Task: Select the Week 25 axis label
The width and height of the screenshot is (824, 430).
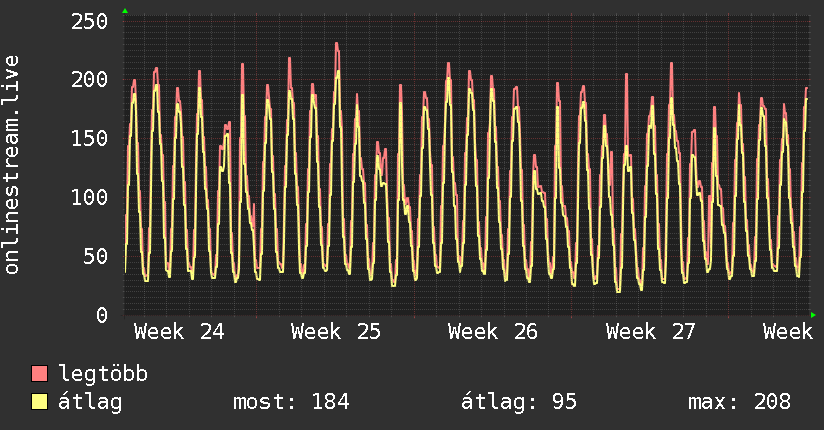Action: click(336, 332)
